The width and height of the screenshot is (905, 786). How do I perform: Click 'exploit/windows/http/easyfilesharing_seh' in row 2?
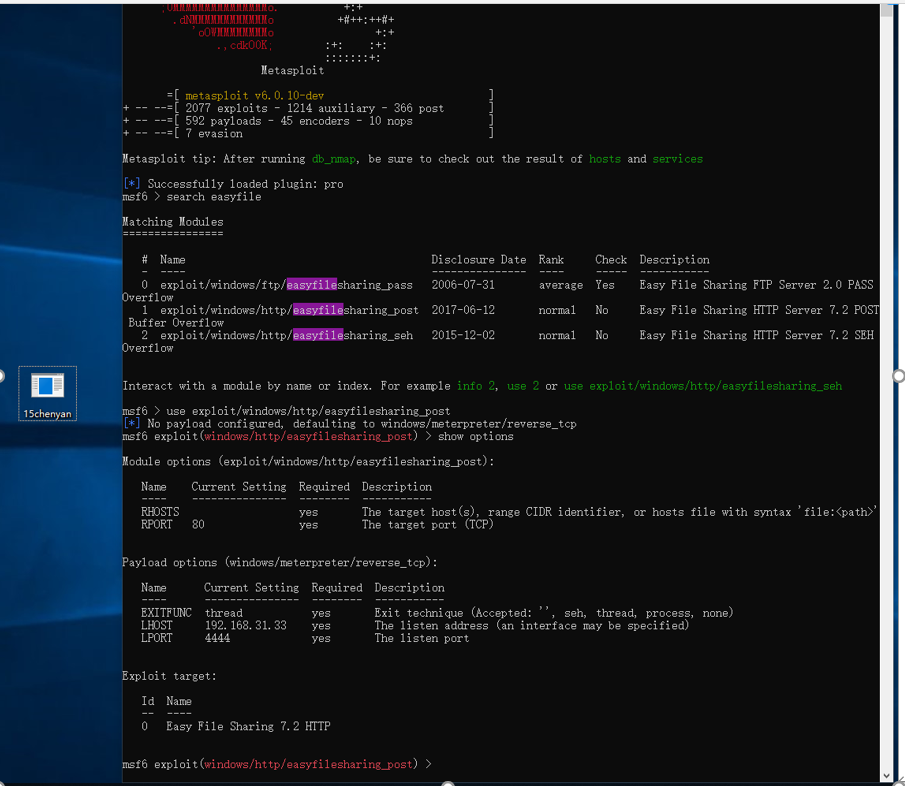pos(286,335)
